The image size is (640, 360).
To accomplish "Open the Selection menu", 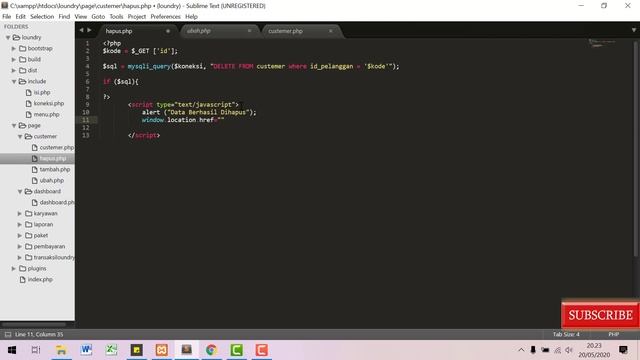I will point(42,17).
